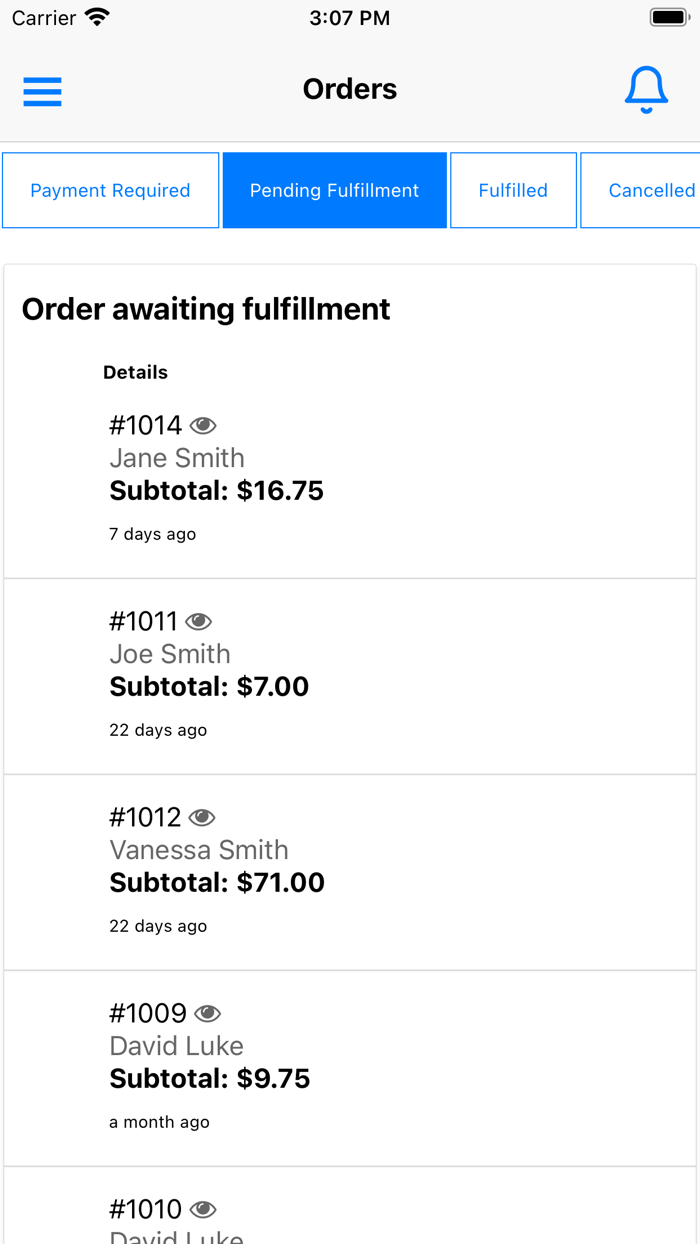The height and width of the screenshot is (1244, 700).
Task: Tap Joe Smith's $7.00 subtotal
Action: (x=209, y=687)
